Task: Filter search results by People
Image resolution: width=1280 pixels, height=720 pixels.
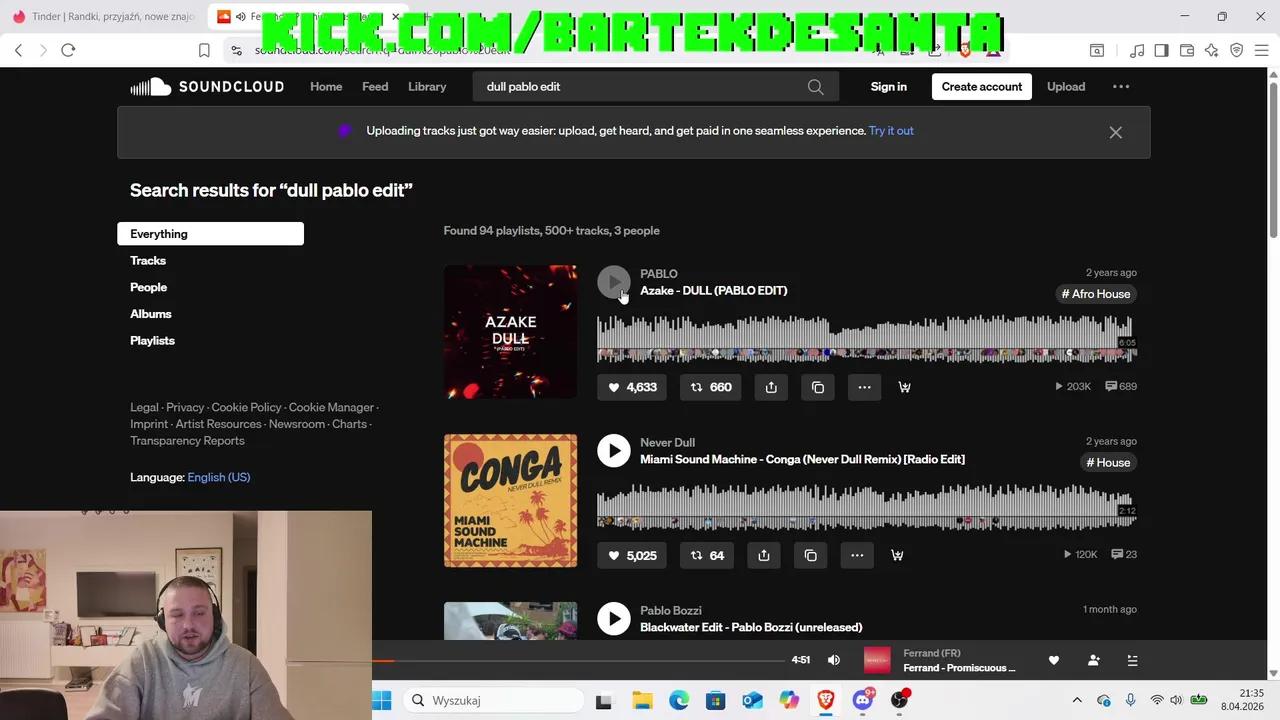Action: [x=148, y=287]
